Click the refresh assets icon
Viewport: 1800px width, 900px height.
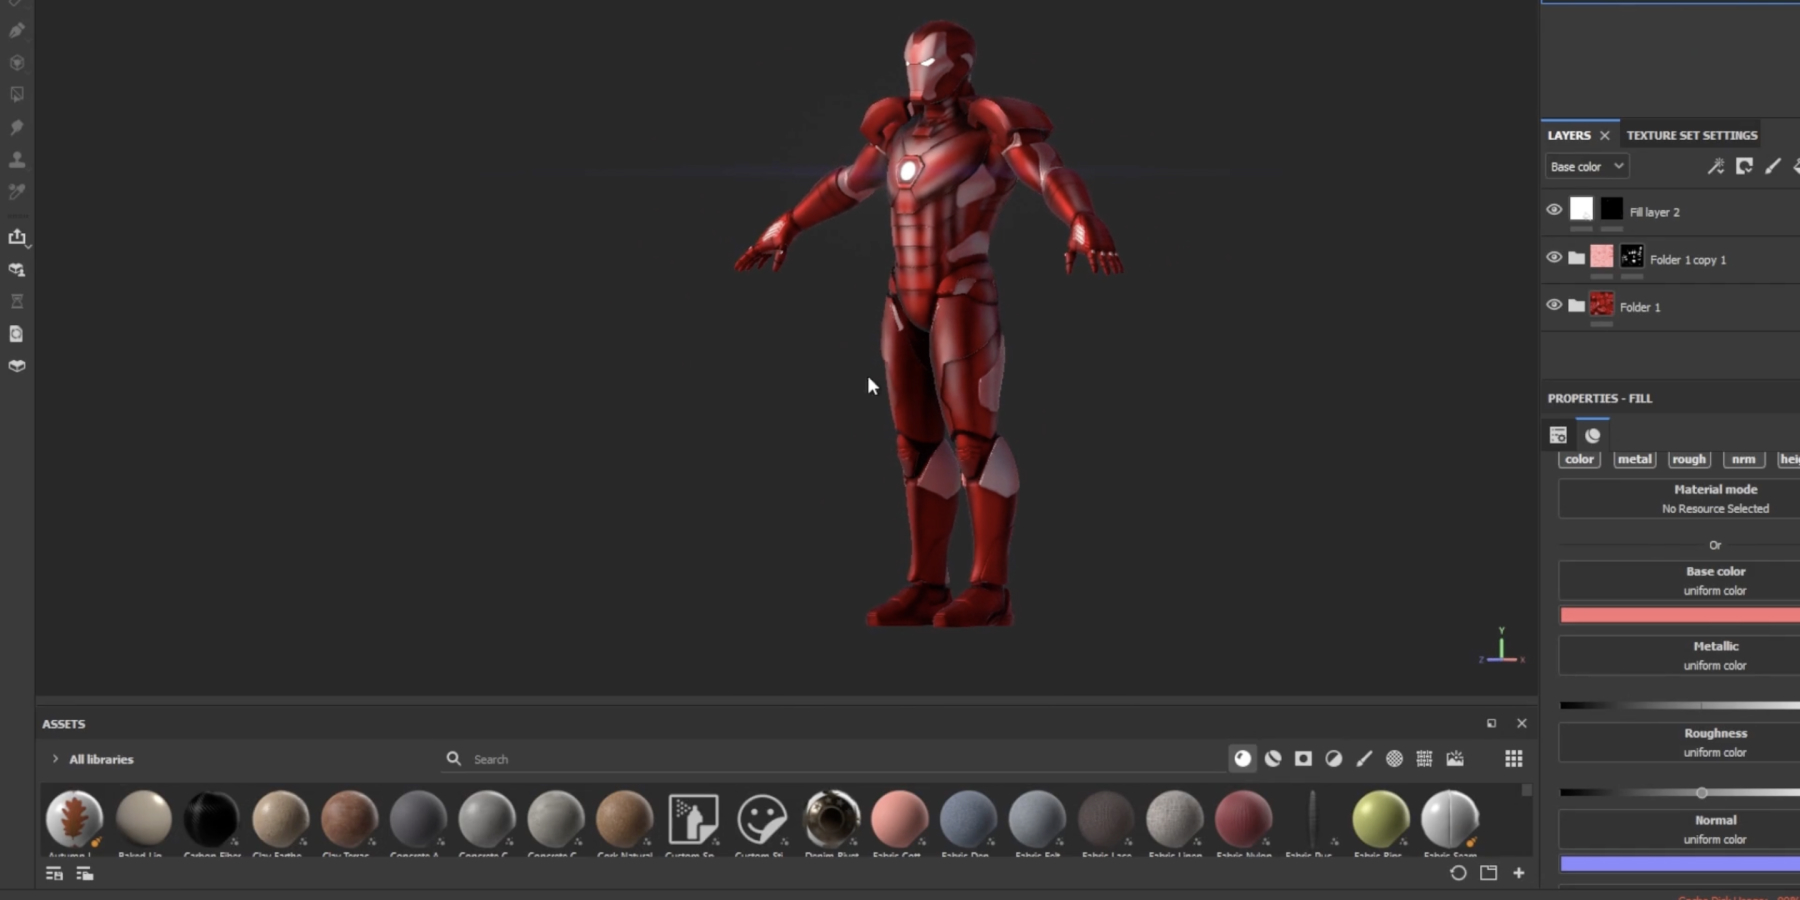click(x=1458, y=873)
